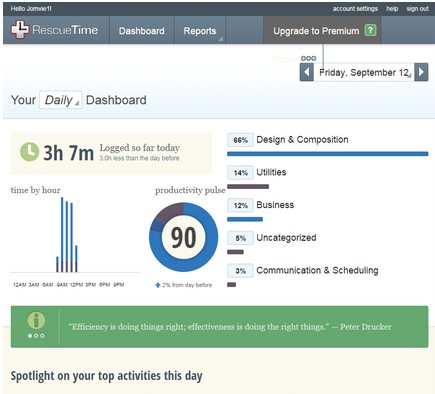
Task: Click the productivity pulse donut chart
Action: click(x=183, y=237)
